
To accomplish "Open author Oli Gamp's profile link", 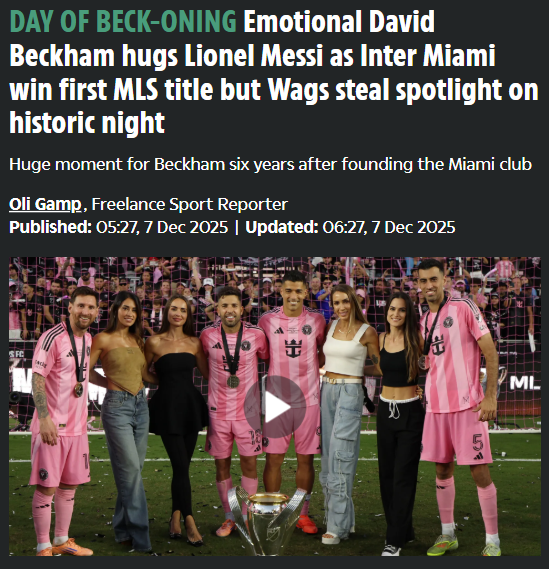I will pyautogui.click(x=45, y=204).
